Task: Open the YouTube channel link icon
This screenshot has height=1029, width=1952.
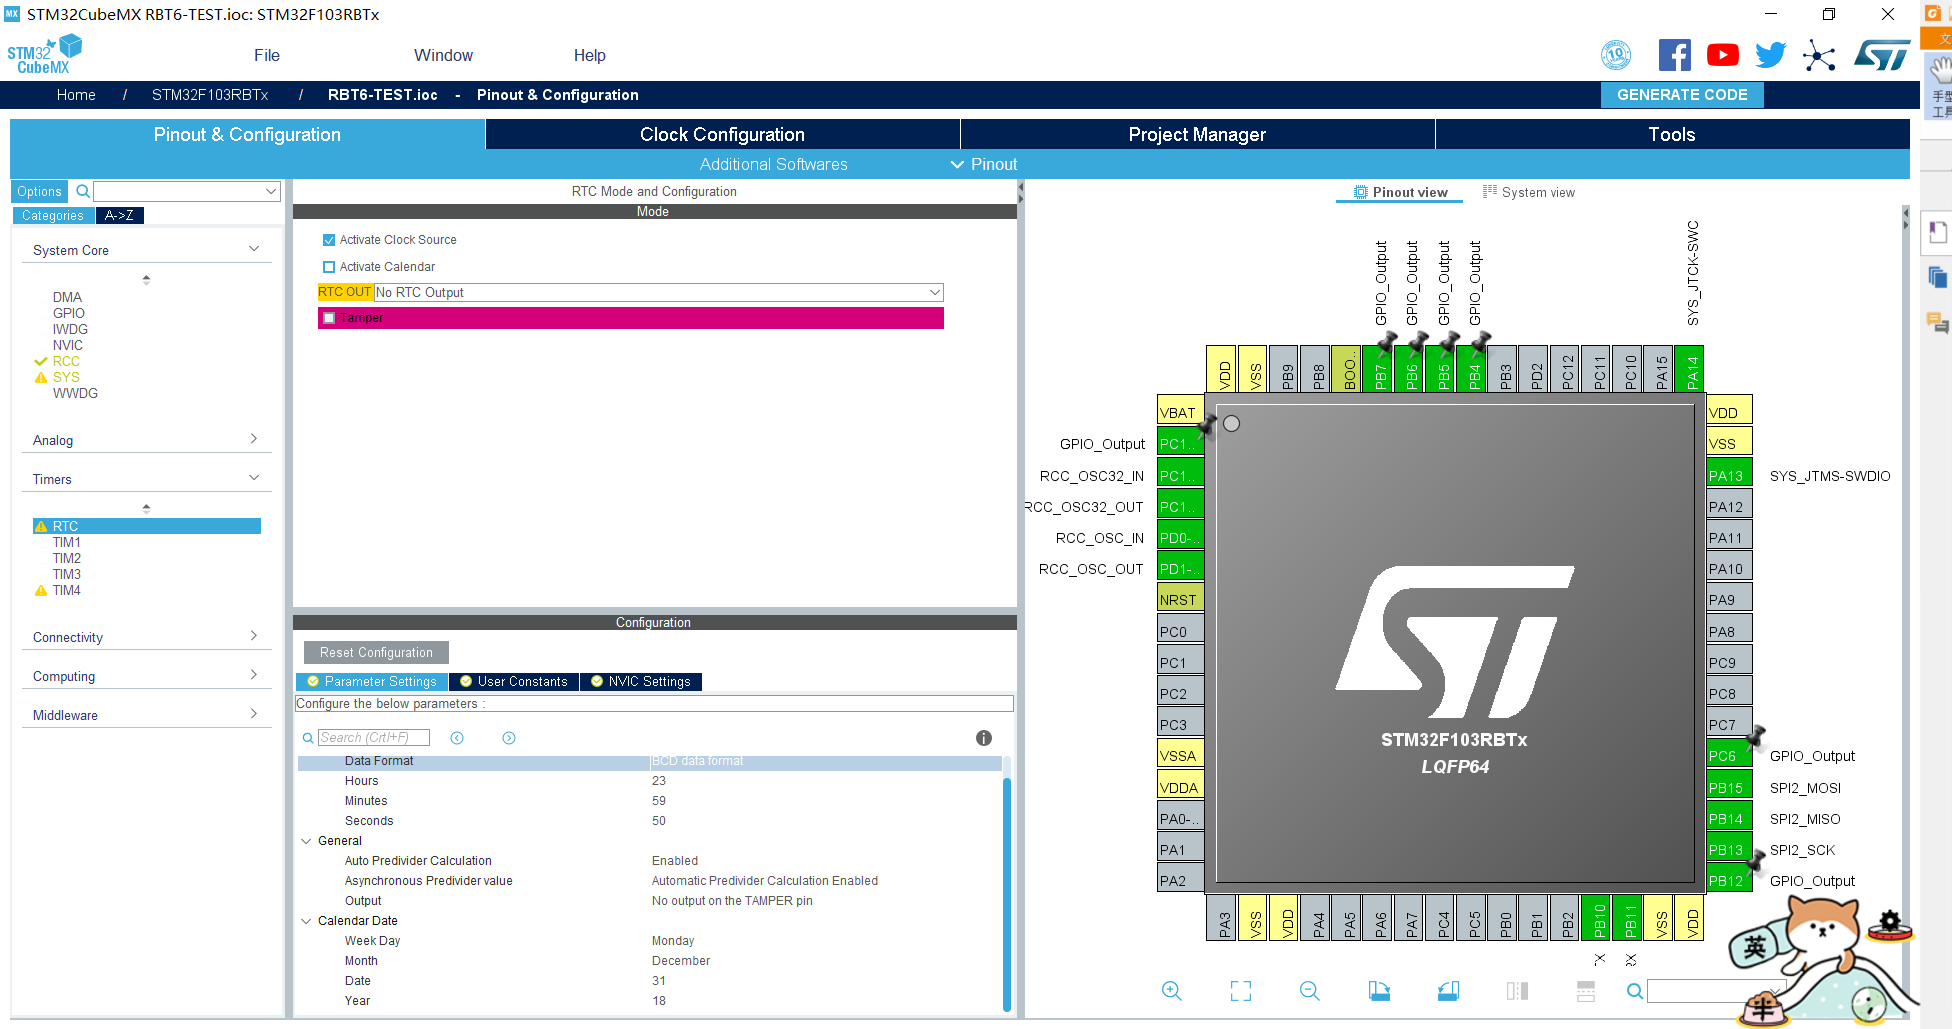Action: pyautogui.click(x=1722, y=55)
